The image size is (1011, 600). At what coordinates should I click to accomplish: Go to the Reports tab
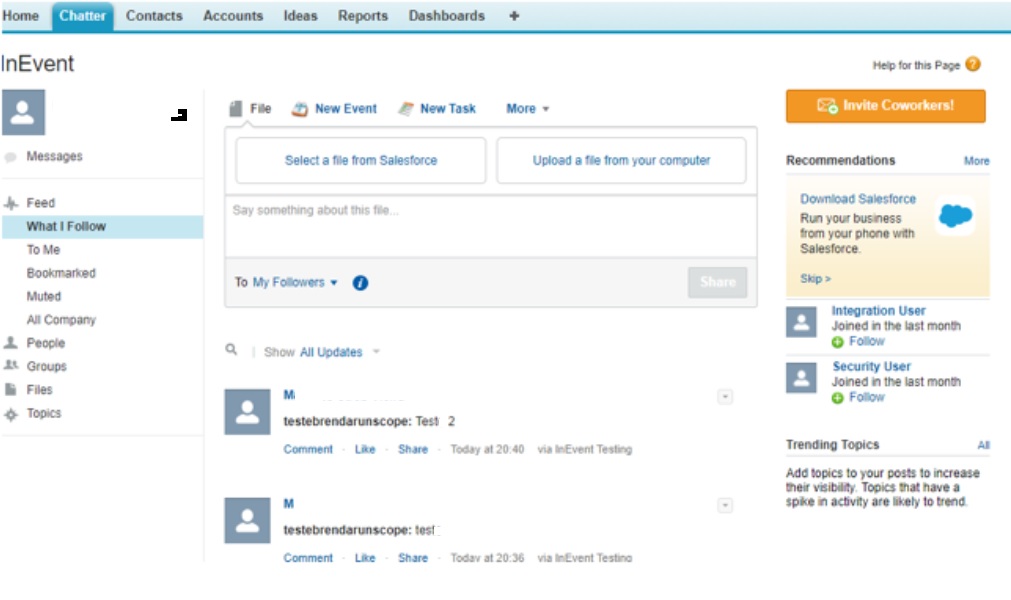363,16
